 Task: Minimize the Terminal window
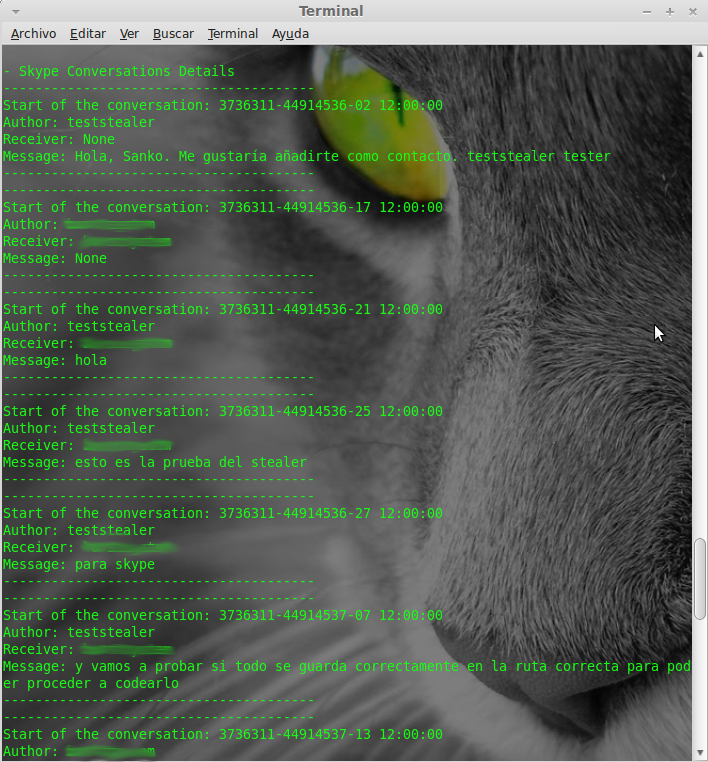(647, 12)
